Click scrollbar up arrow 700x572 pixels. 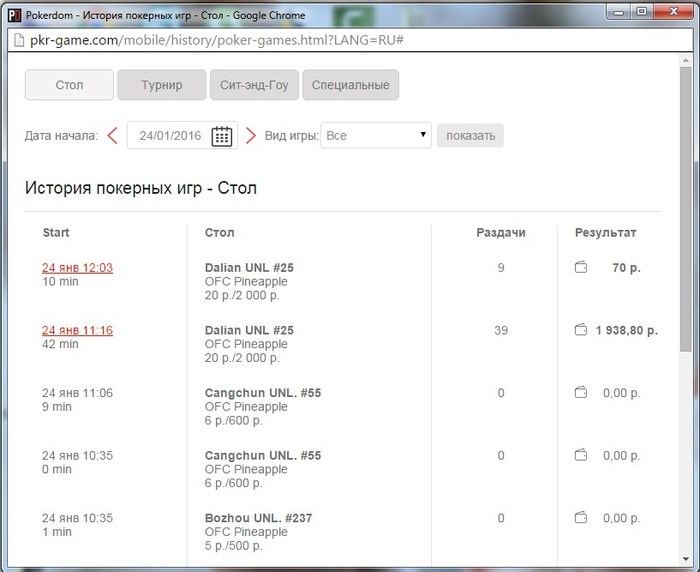(x=685, y=59)
